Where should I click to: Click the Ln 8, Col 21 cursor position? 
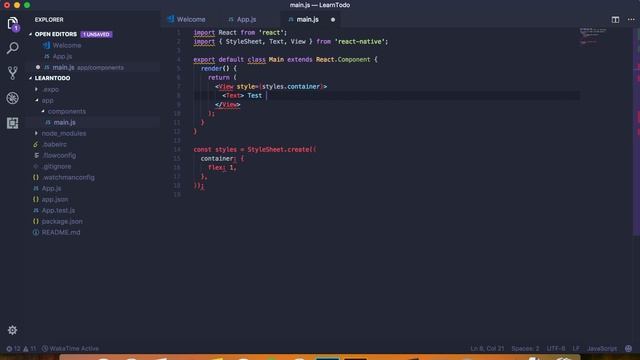(x=487, y=349)
